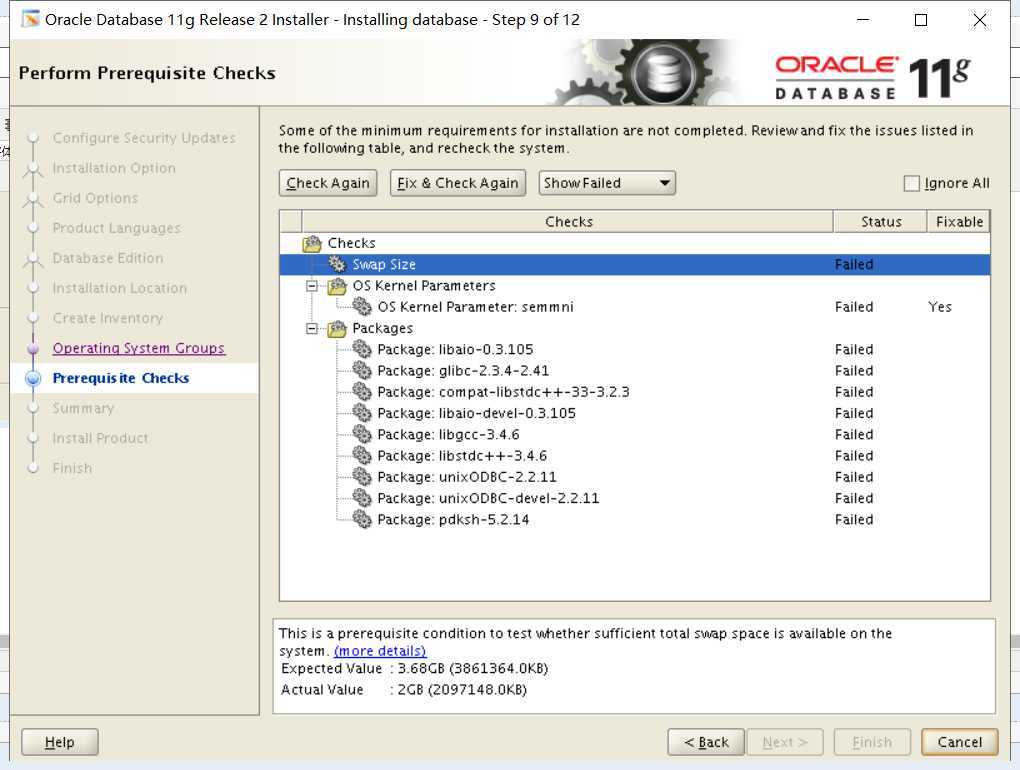Select Package: libgcc-3.4.6 row

point(635,434)
